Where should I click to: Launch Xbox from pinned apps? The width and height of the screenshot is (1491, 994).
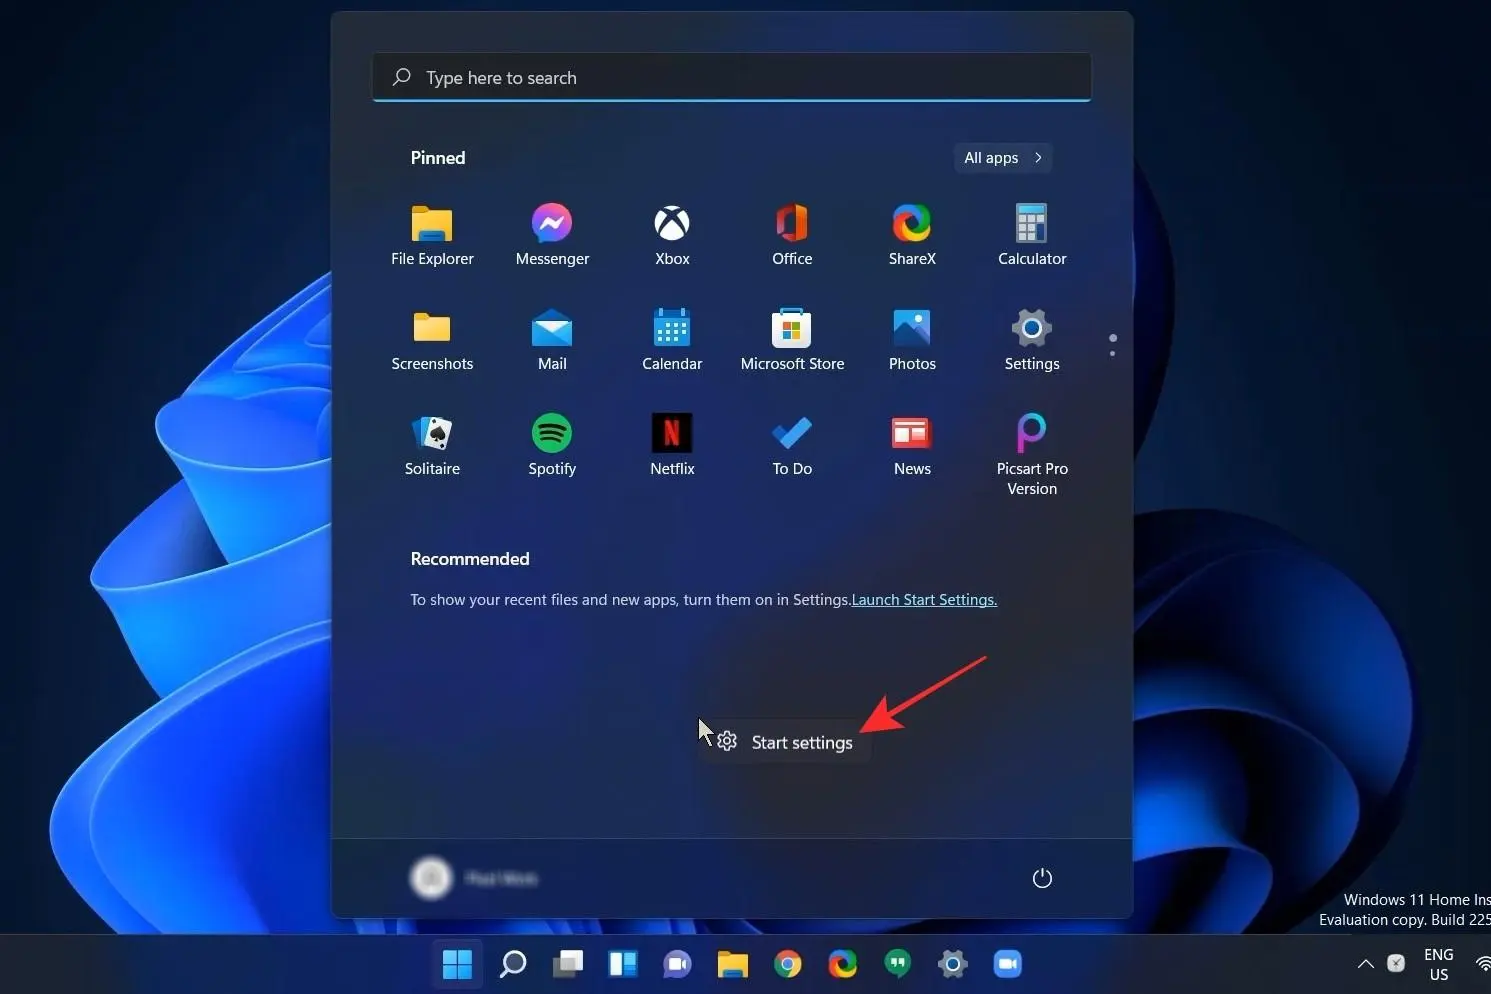(672, 235)
